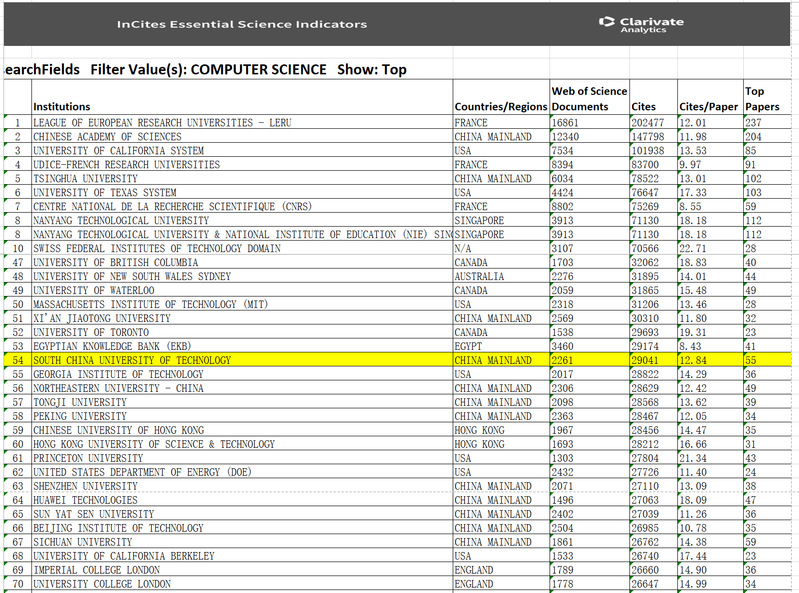
Task: Click the Filter Value(s): COMPUTER SCIENCE text
Action: pyautogui.click(x=208, y=69)
